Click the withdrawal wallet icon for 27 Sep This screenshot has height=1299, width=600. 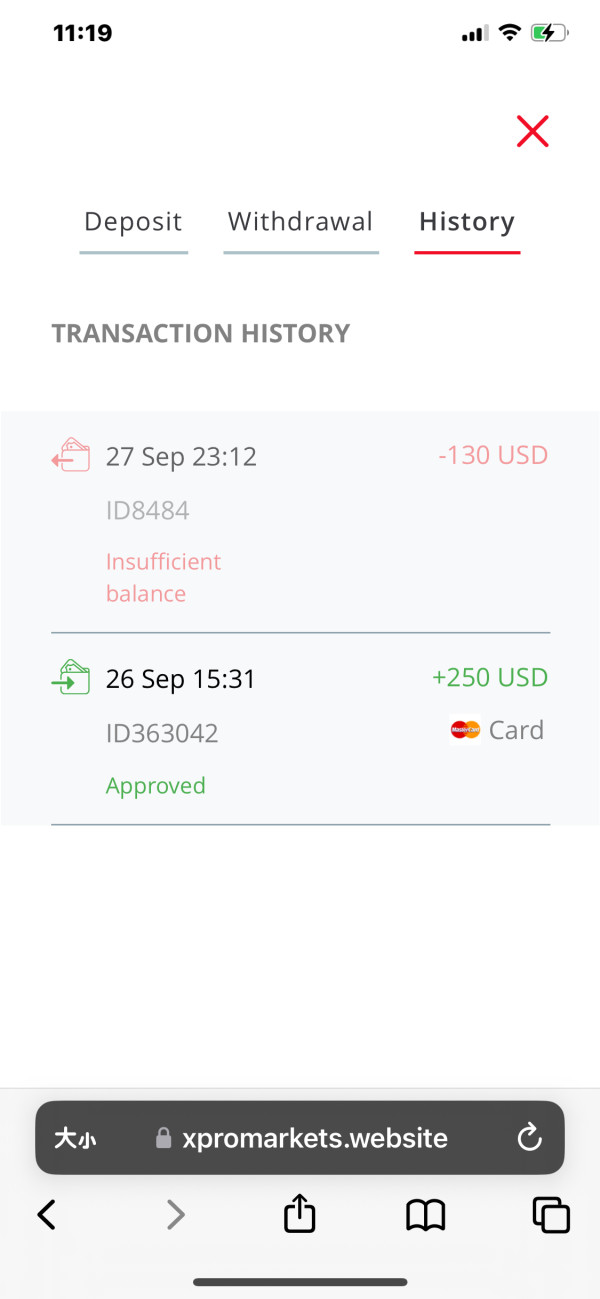point(70,455)
